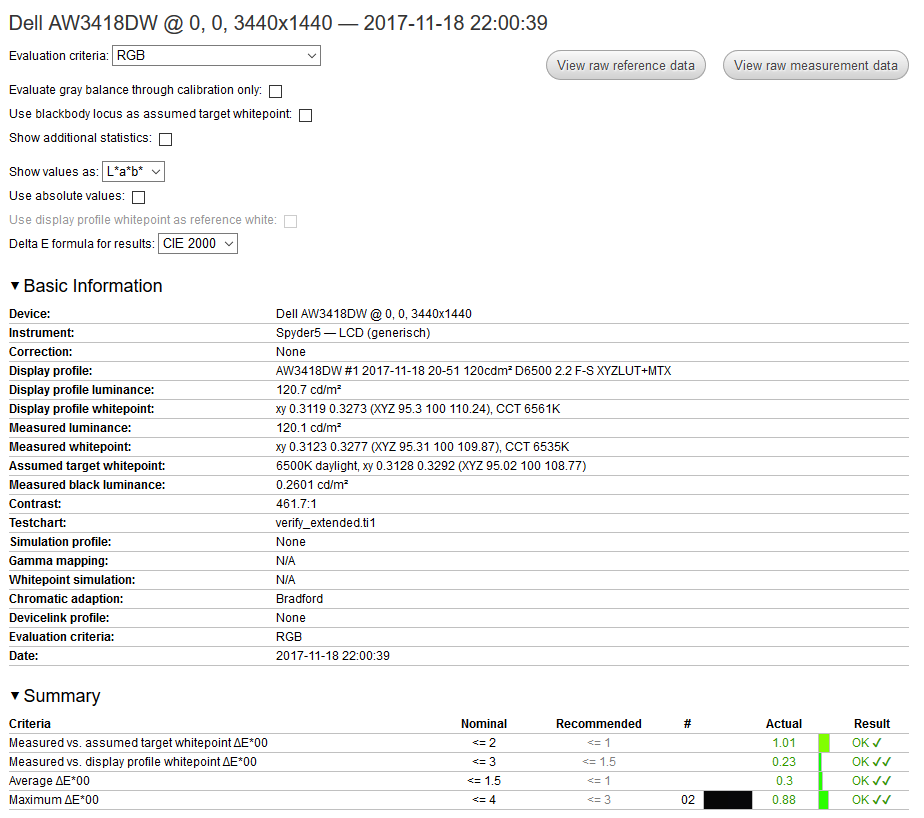This screenshot has width=924, height=818.
Task: Enable evaluate gray balance through calibration only
Action: tap(275, 91)
